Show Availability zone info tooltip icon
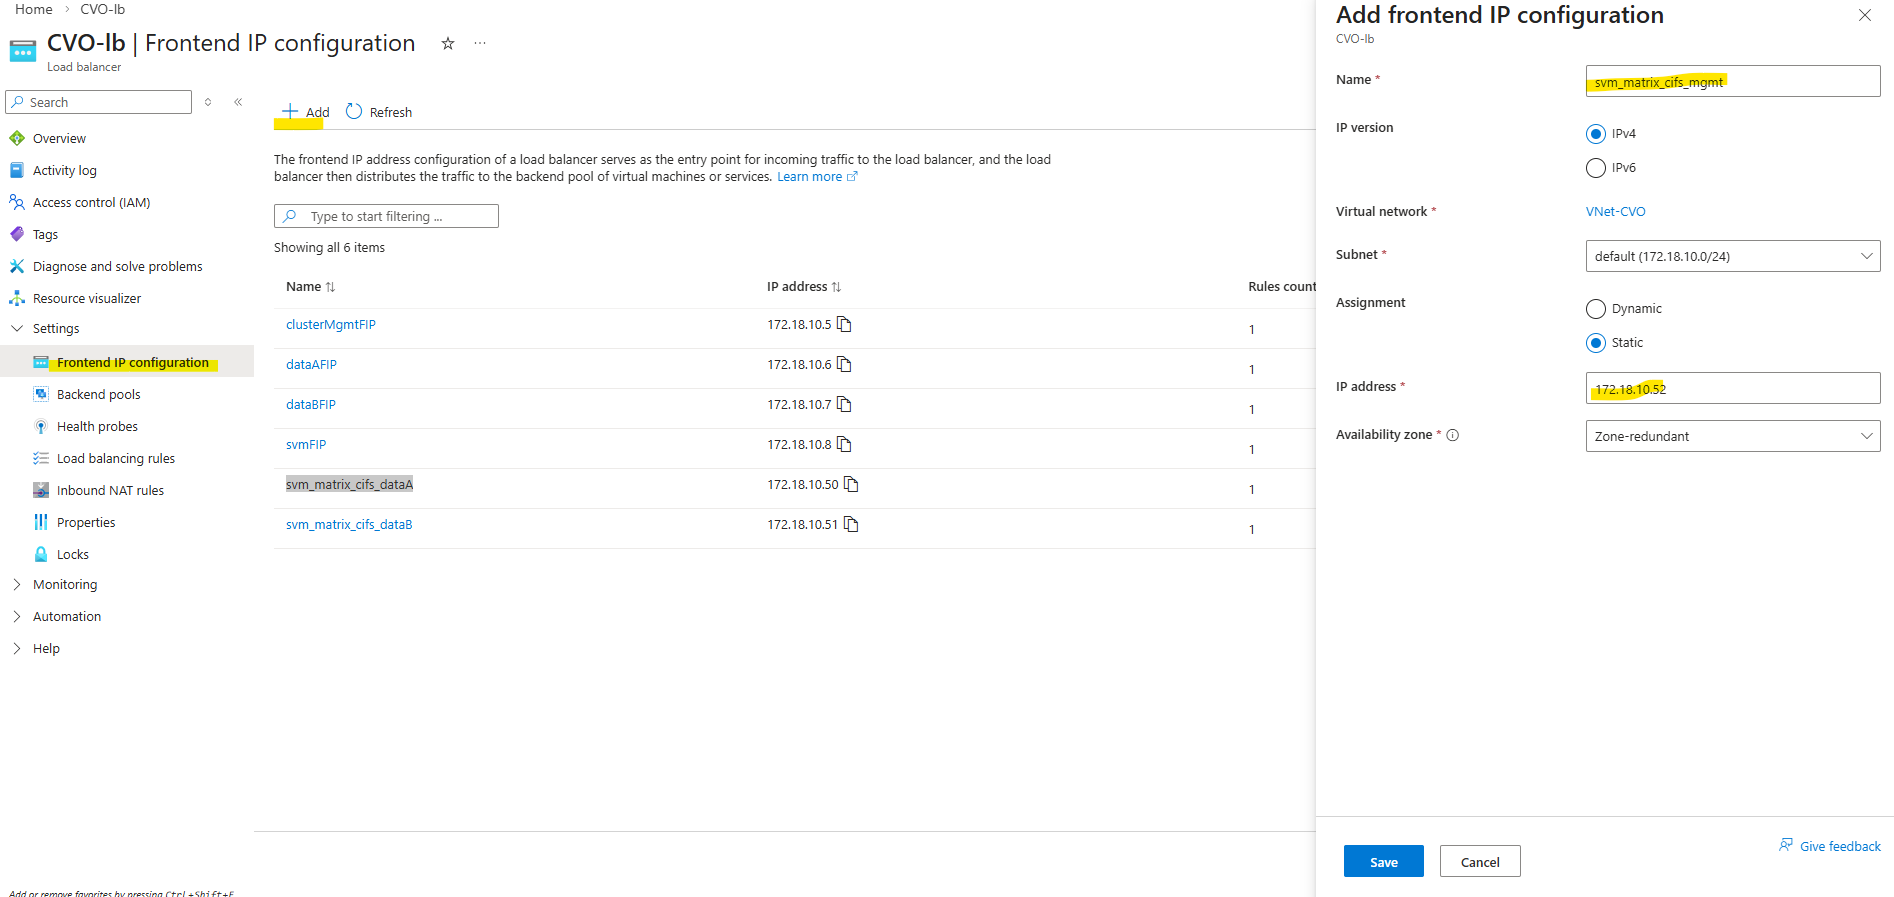 tap(1453, 435)
